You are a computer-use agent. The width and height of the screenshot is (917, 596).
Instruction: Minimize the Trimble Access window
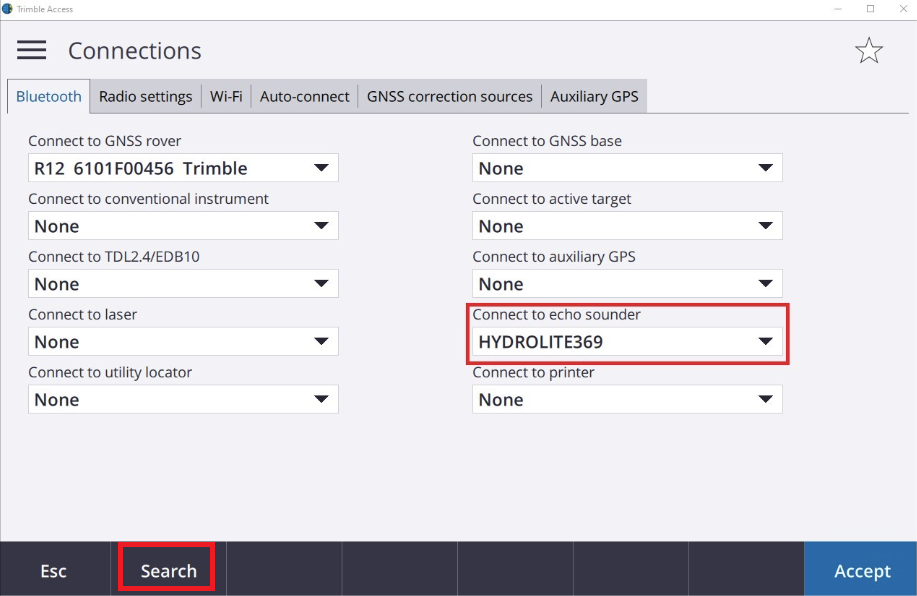[x=837, y=9]
